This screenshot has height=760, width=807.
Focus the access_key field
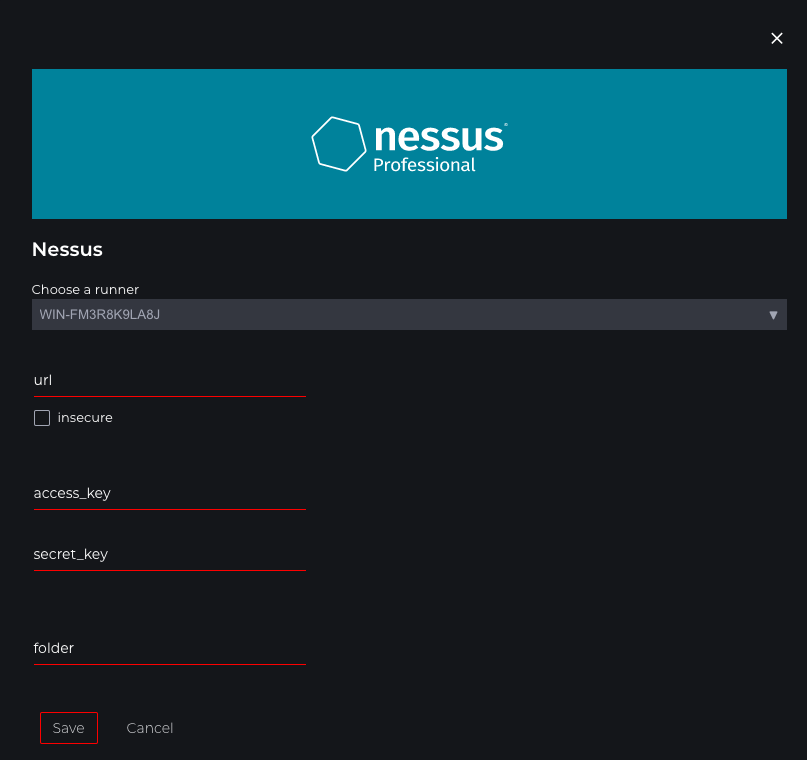[x=170, y=494]
